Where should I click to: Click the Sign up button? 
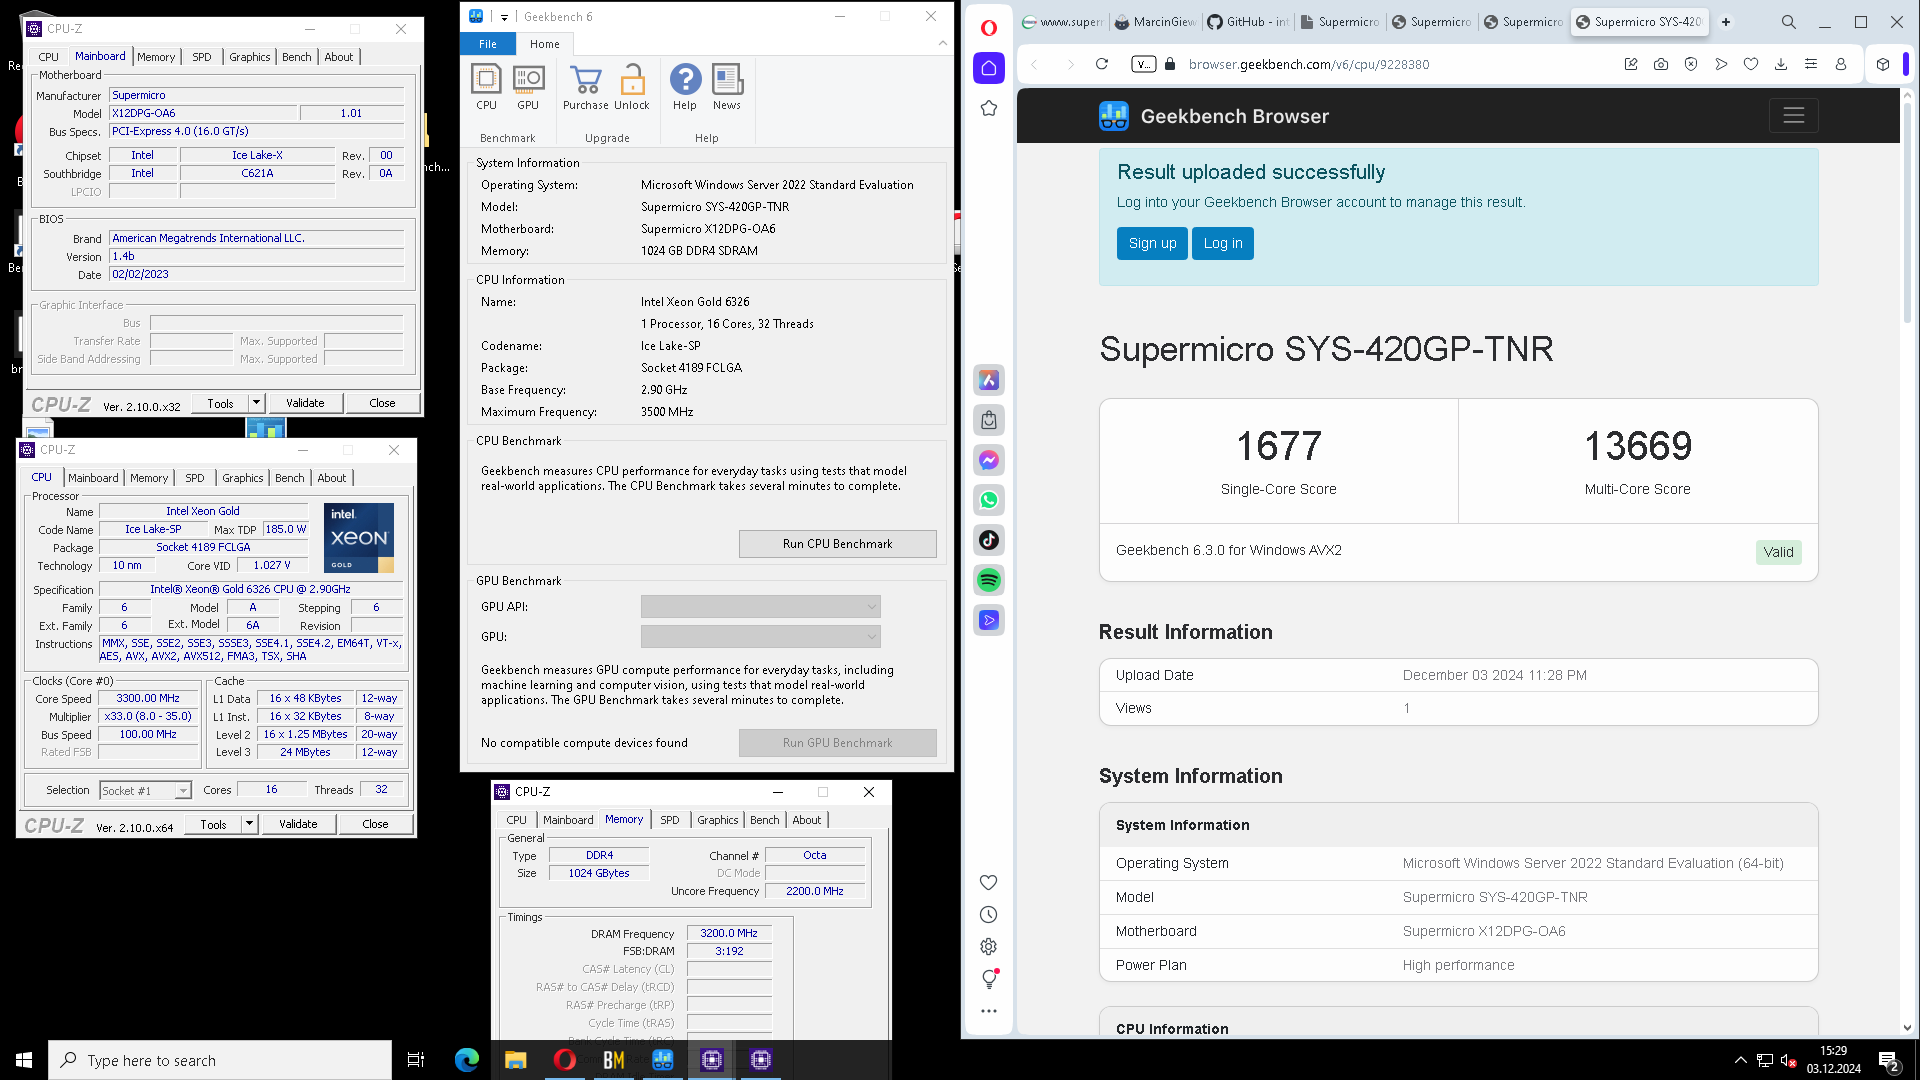pos(1152,243)
